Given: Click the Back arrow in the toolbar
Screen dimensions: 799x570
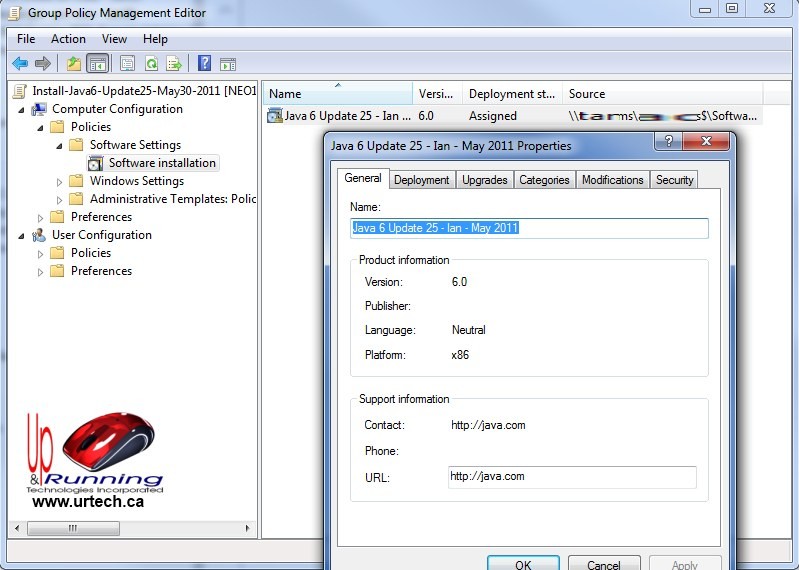Looking at the screenshot, I should 20,64.
